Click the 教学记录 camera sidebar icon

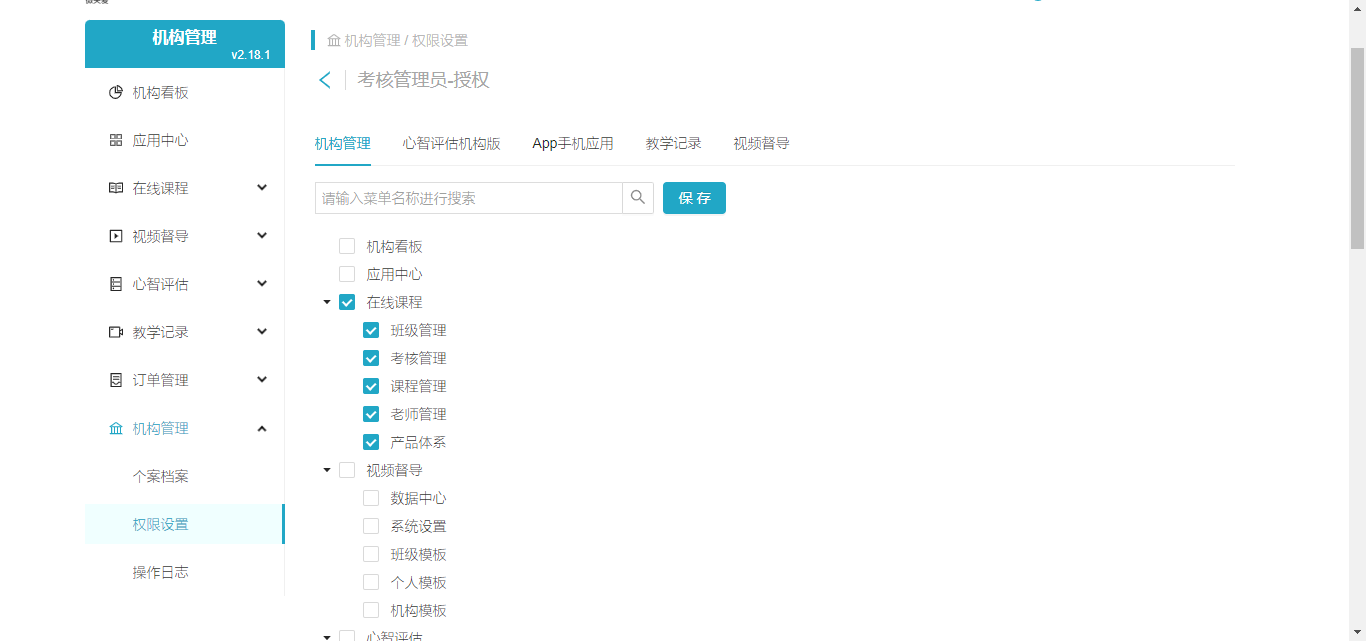click(116, 333)
